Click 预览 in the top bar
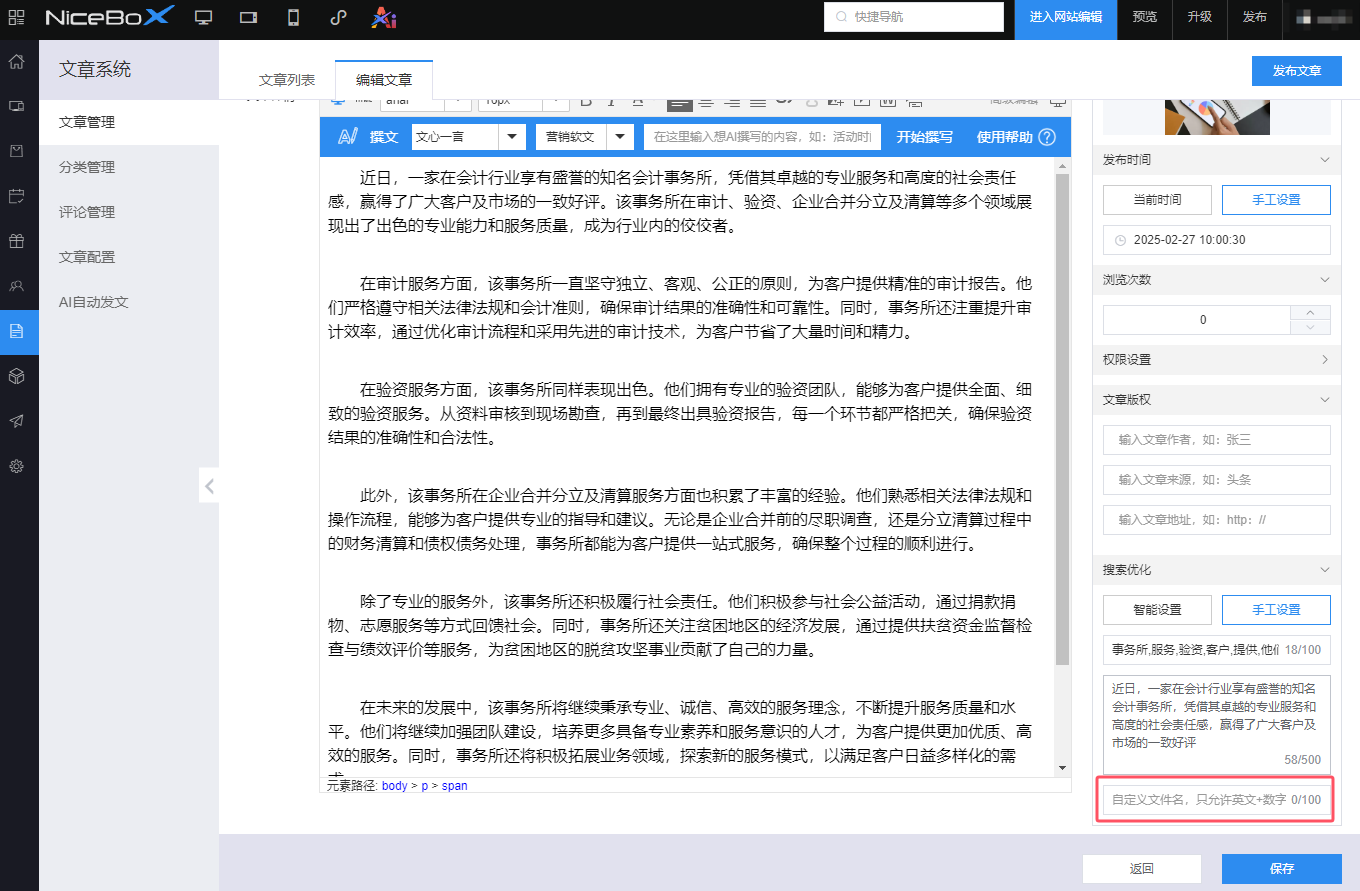 click(x=1145, y=17)
